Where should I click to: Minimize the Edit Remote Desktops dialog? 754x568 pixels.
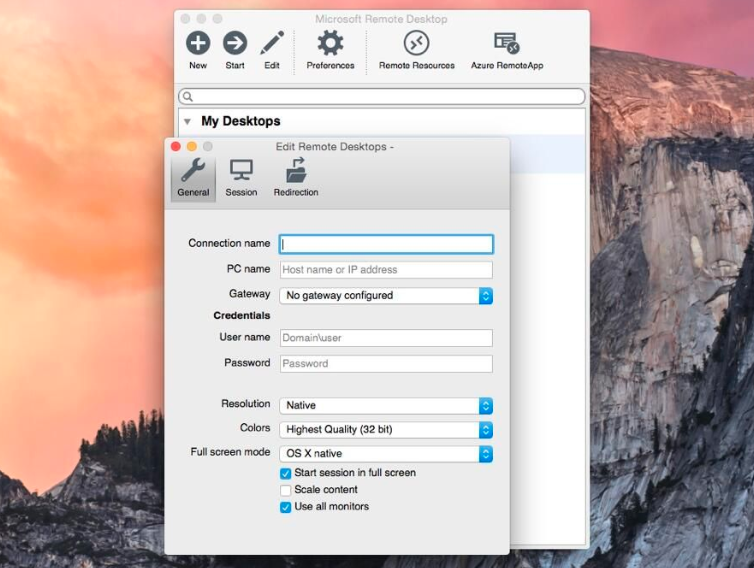pyautogui.click(x=191, y=147)
